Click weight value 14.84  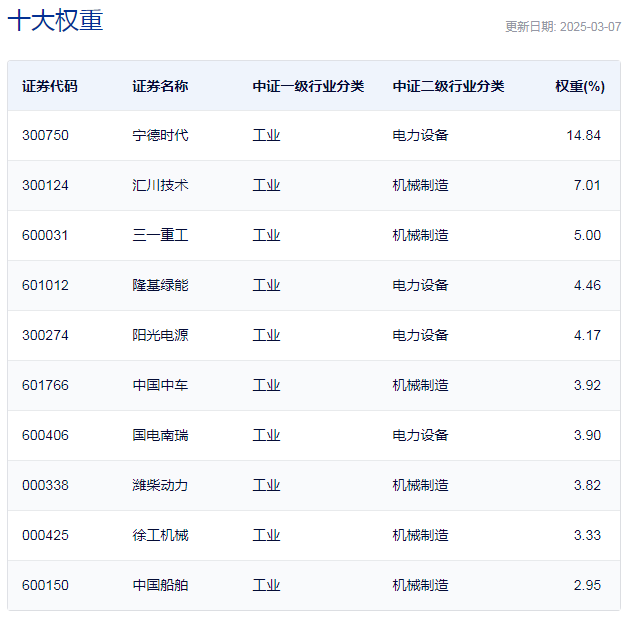(583, 135)
